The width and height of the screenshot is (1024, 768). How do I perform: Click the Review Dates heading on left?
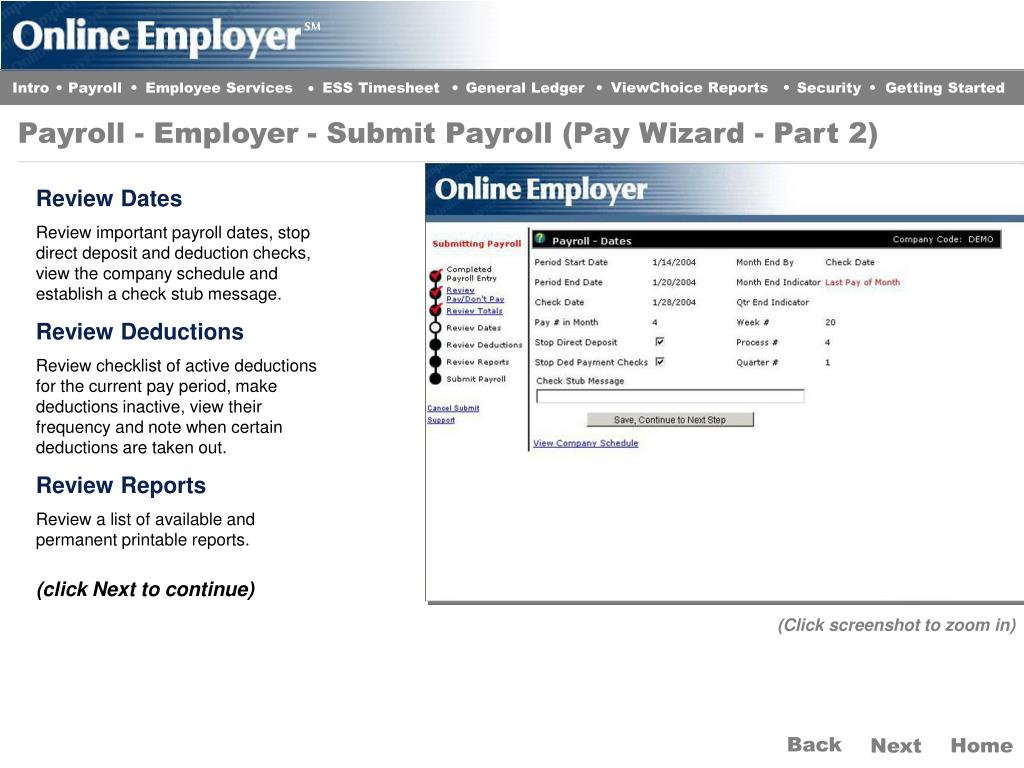click(x=109, y=199)
